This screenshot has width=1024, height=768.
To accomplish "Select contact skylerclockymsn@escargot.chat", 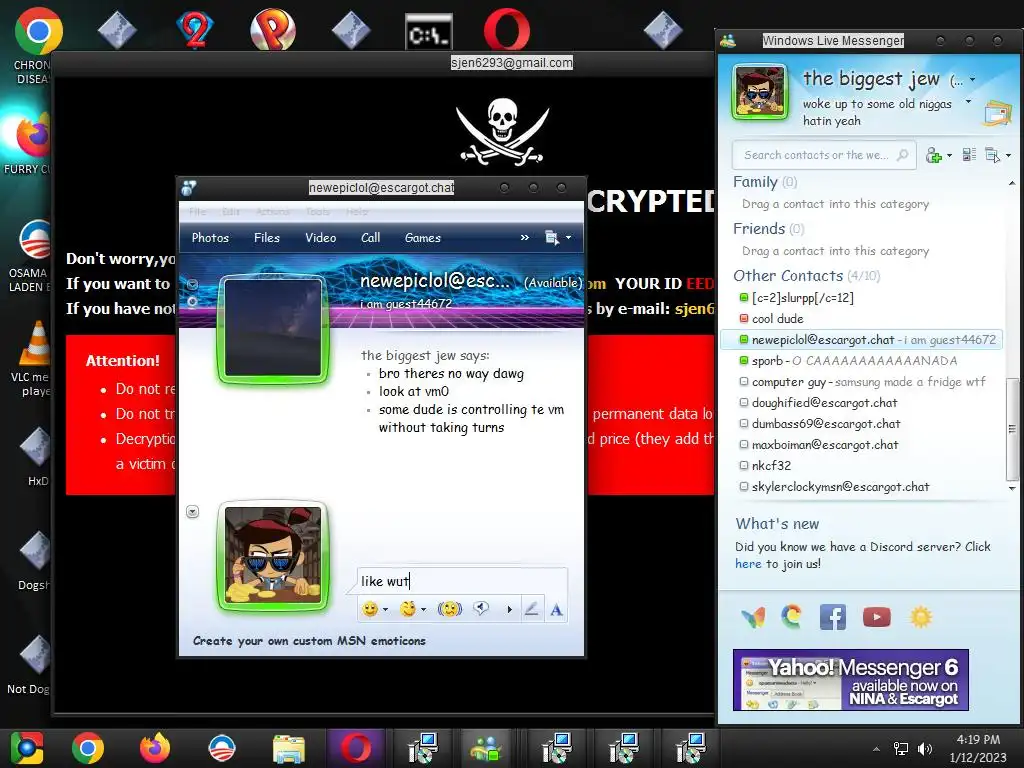I will point(834,487).
